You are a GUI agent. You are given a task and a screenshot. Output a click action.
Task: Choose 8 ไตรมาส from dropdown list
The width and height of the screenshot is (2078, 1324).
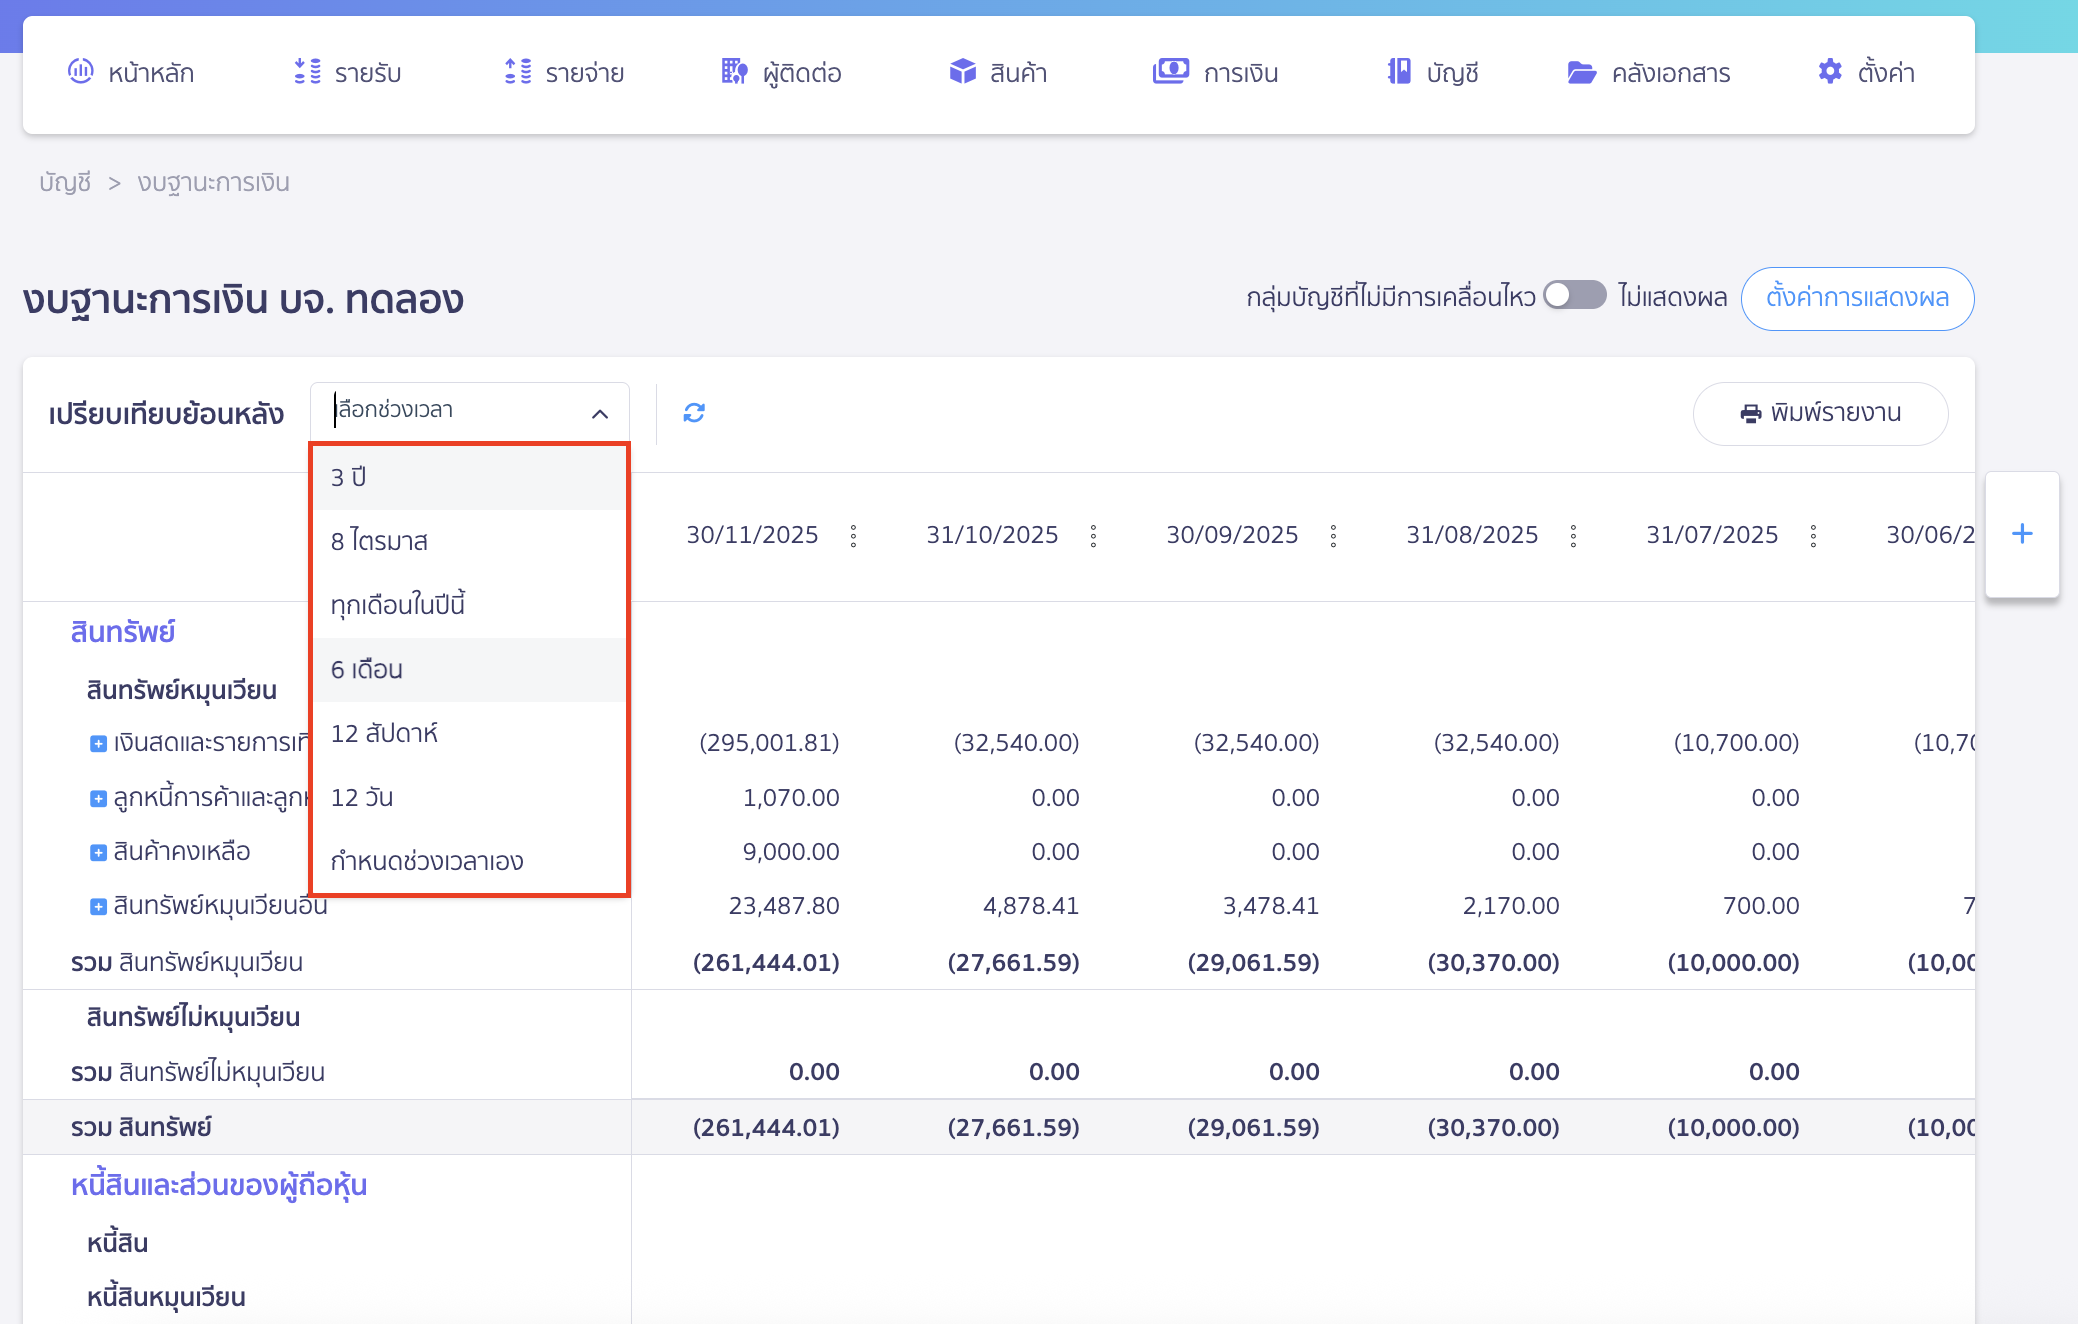pyautogui.click(x=379, y=541)
